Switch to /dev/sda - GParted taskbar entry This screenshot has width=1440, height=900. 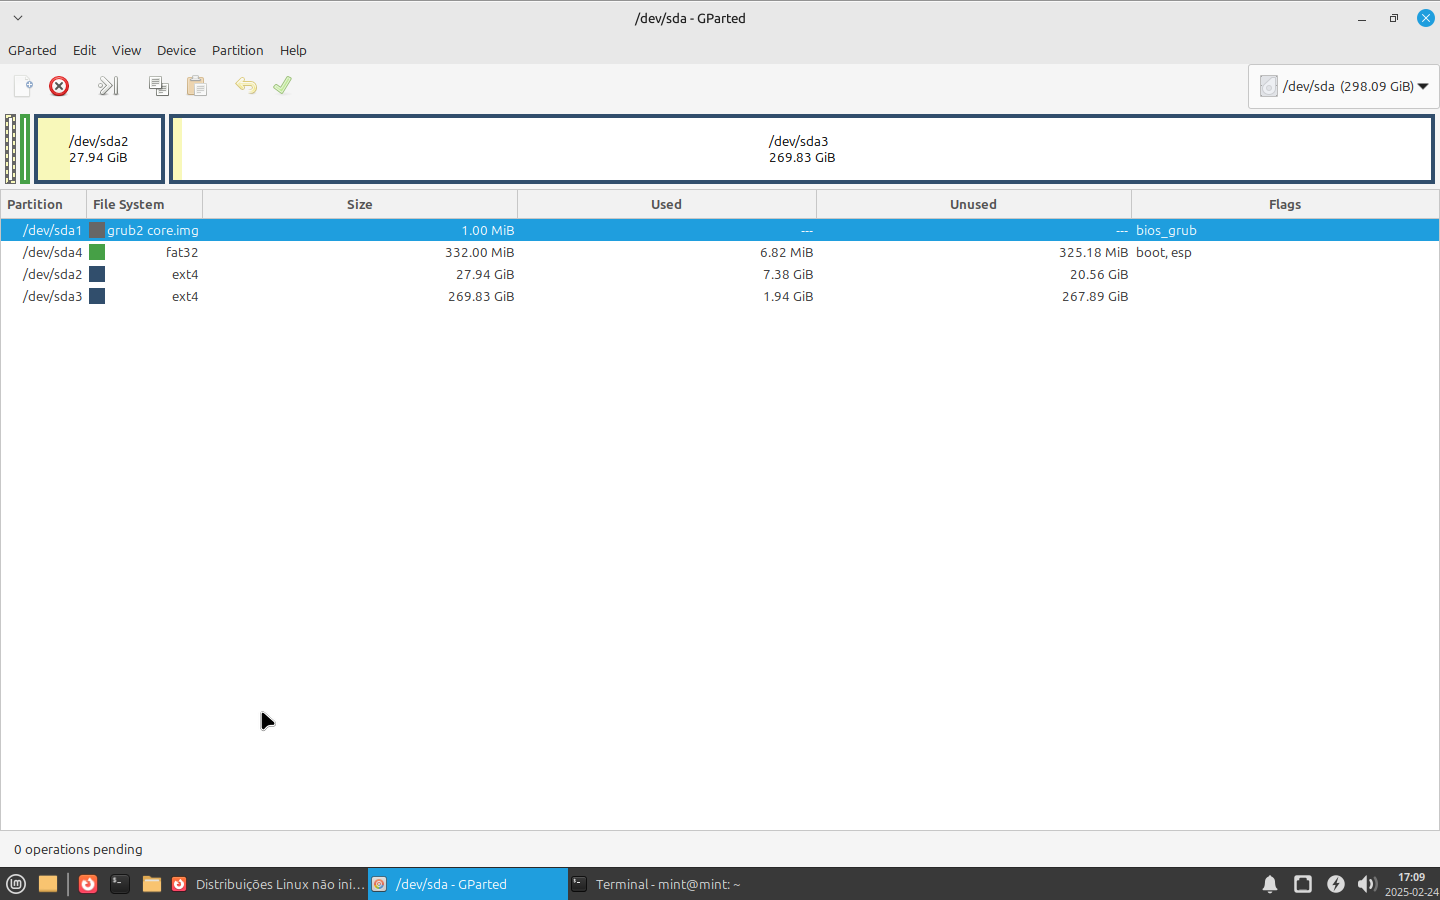pyautogui.click(x=468, y=884)
